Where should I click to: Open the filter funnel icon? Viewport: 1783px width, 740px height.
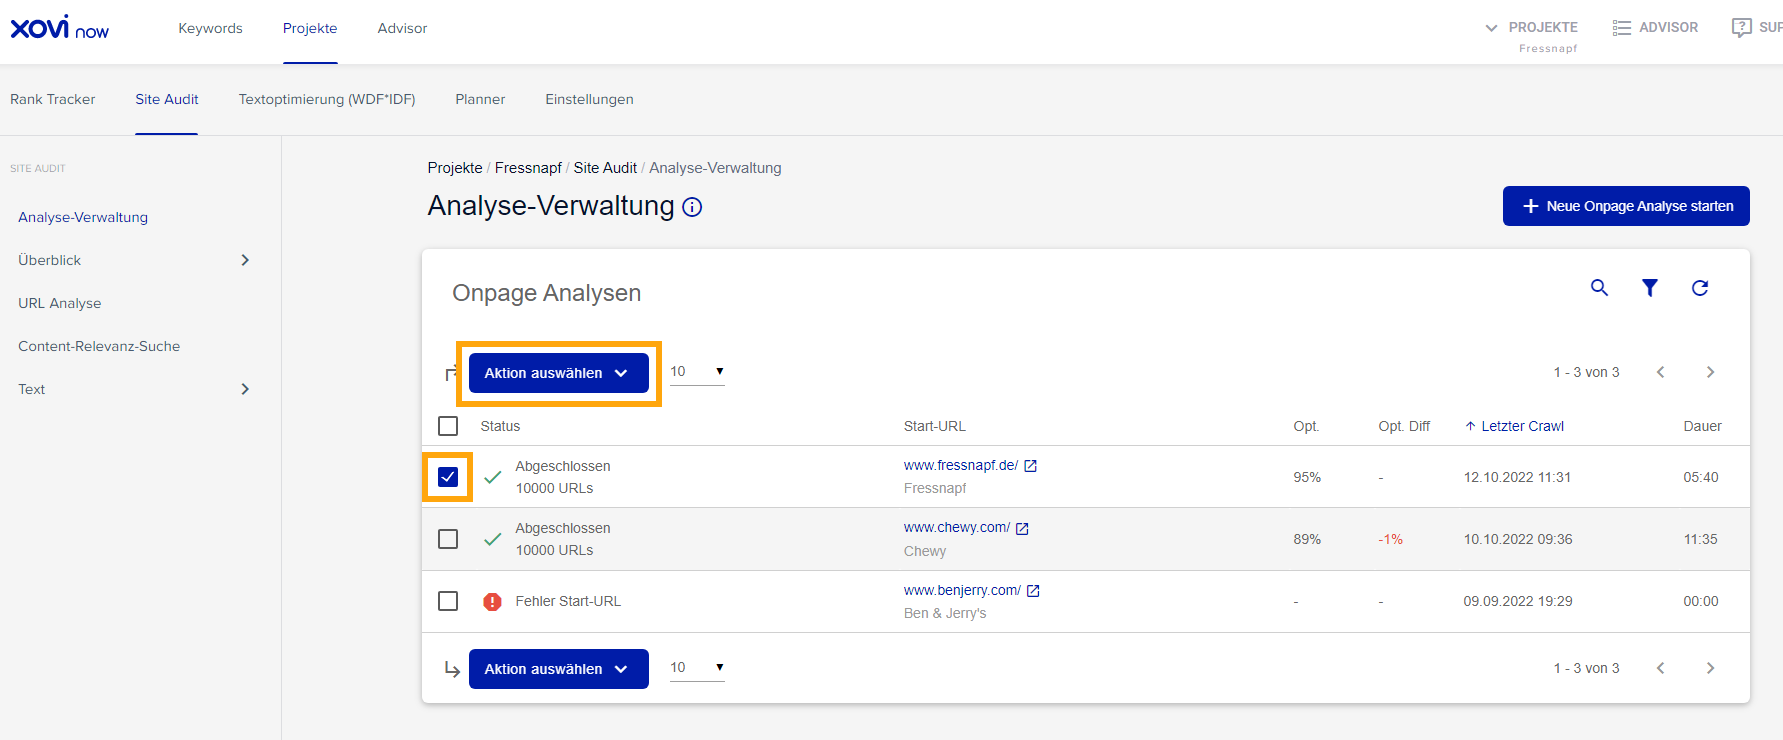pyautogui.click(x=1650, y=288)
